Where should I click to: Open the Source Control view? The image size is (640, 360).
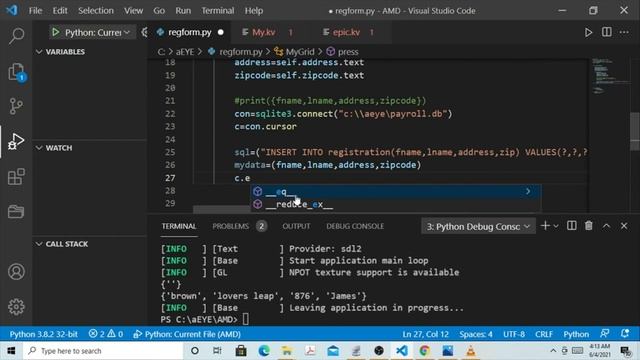click(x=16, y=106)
